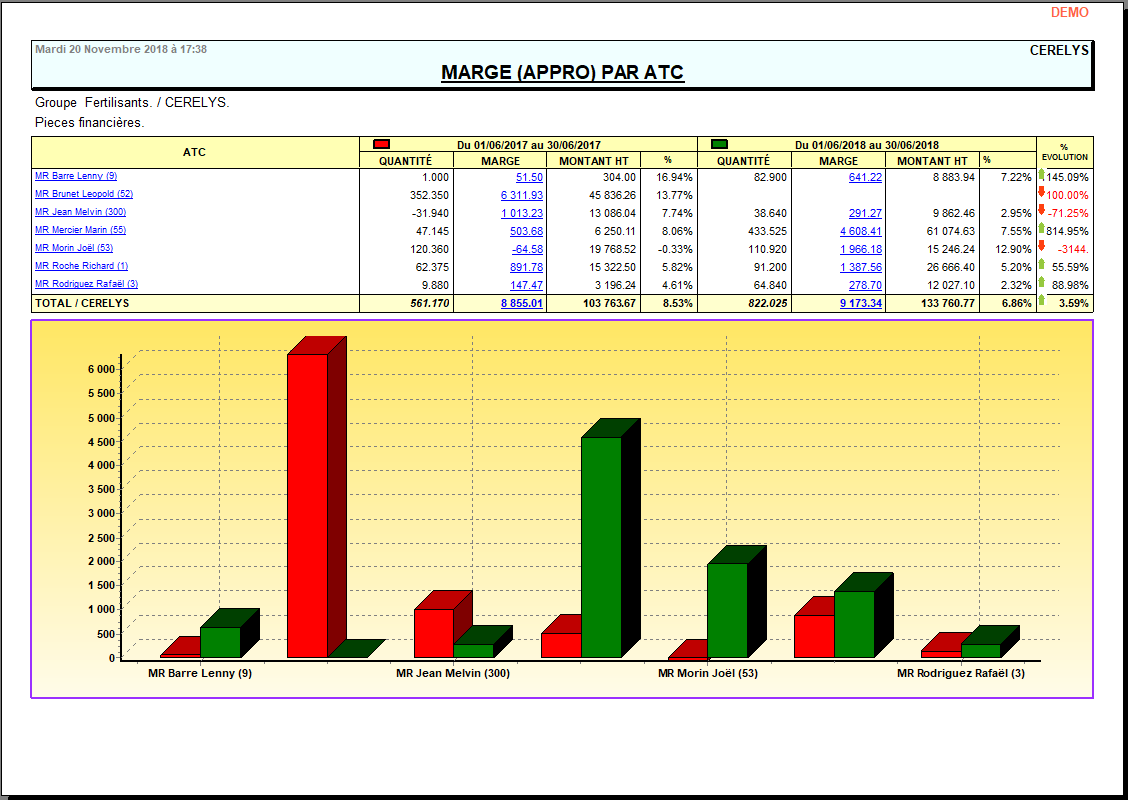Click the report title MARGE (APPRO) PAR ATC

point(562,73)
